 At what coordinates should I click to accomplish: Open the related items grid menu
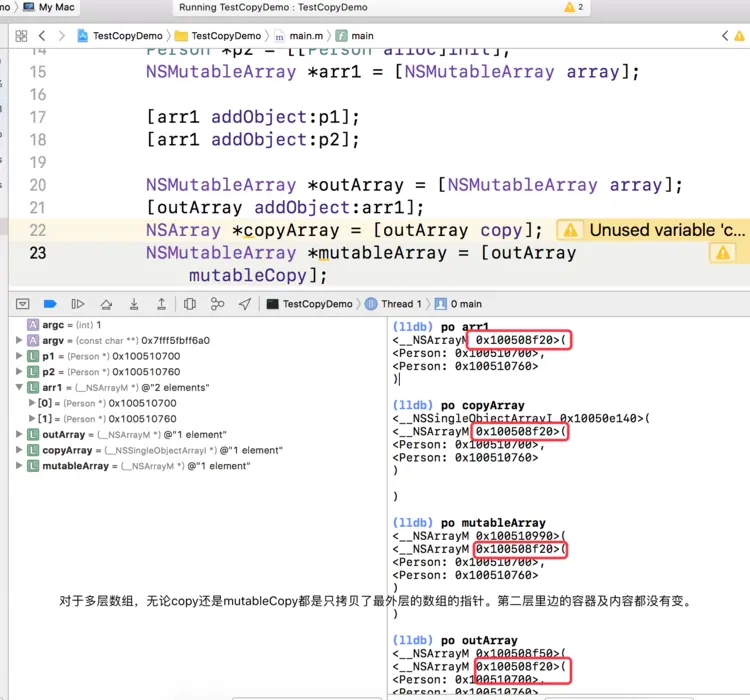tap(21, 36)
